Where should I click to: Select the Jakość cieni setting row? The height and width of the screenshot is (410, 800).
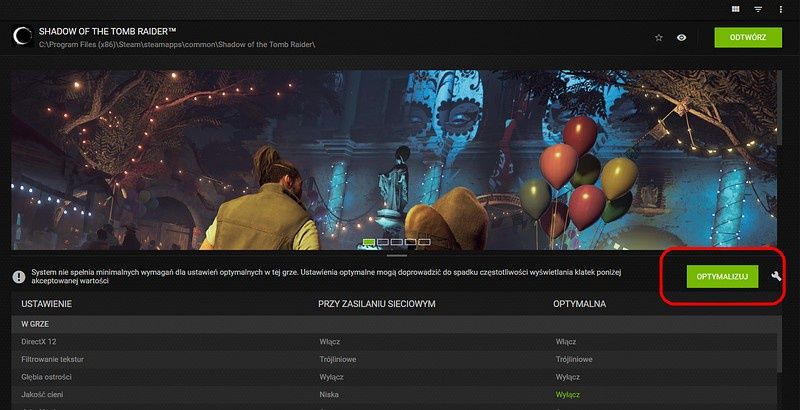[394, 395]
